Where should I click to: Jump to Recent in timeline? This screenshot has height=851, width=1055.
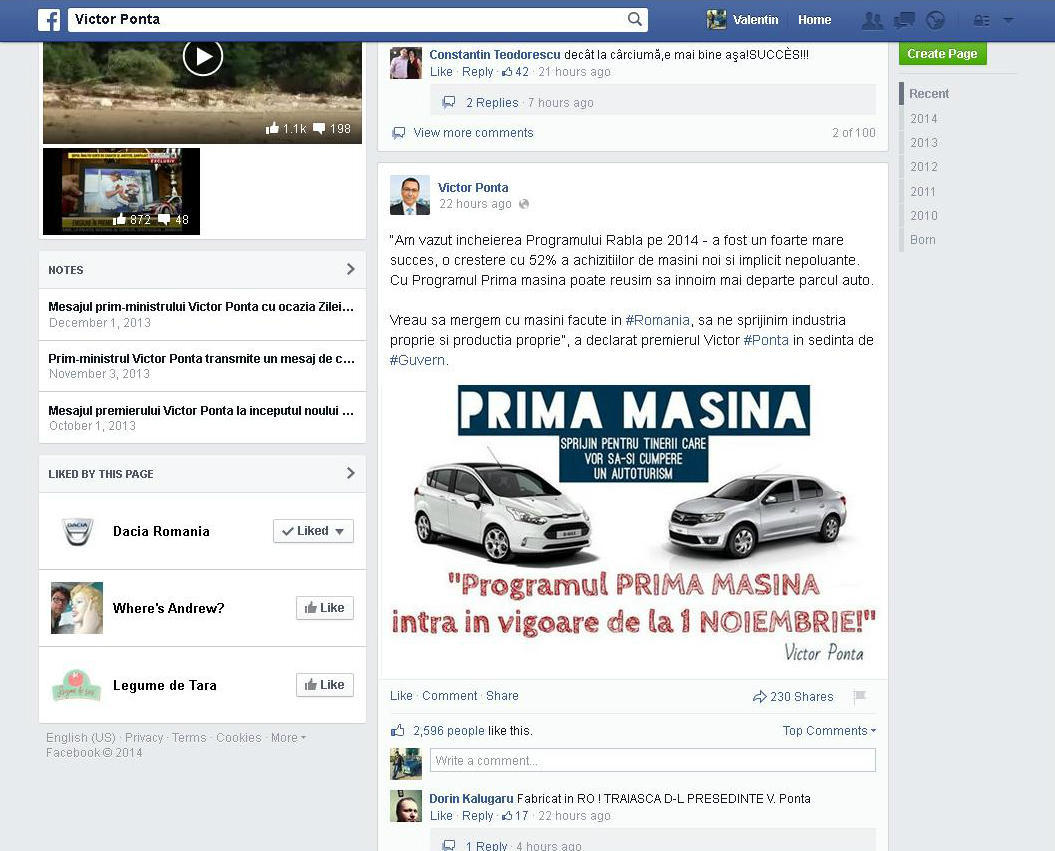pos(929,94)
